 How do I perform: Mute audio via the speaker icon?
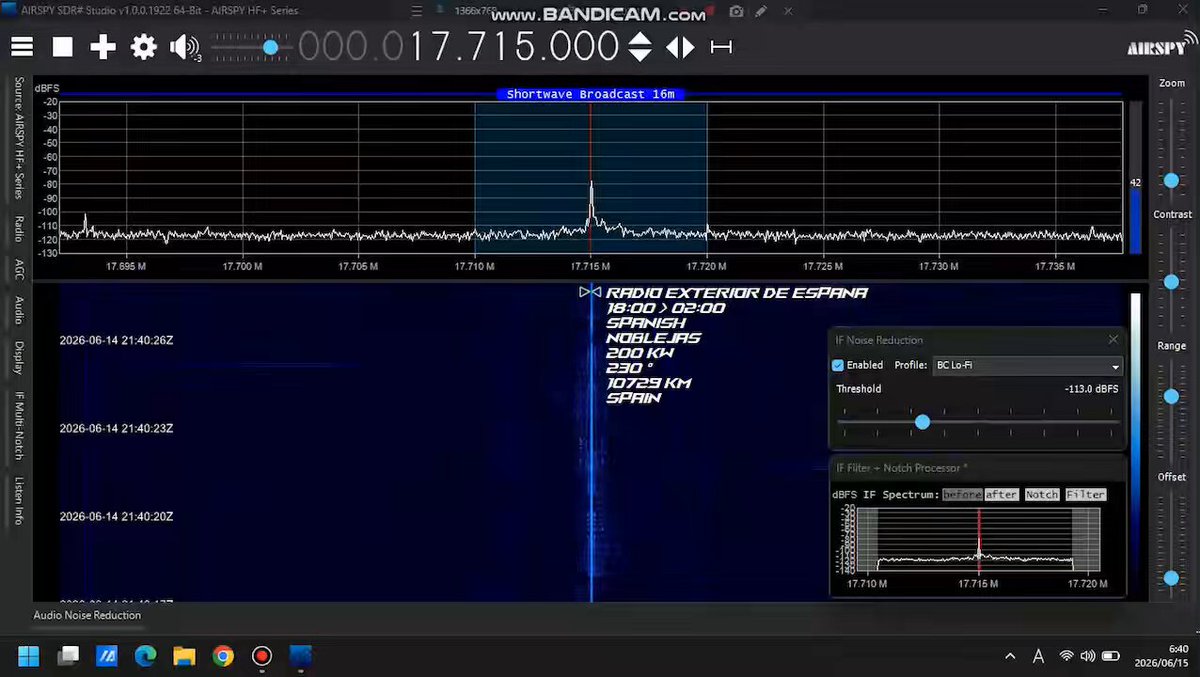click(185, 47)
